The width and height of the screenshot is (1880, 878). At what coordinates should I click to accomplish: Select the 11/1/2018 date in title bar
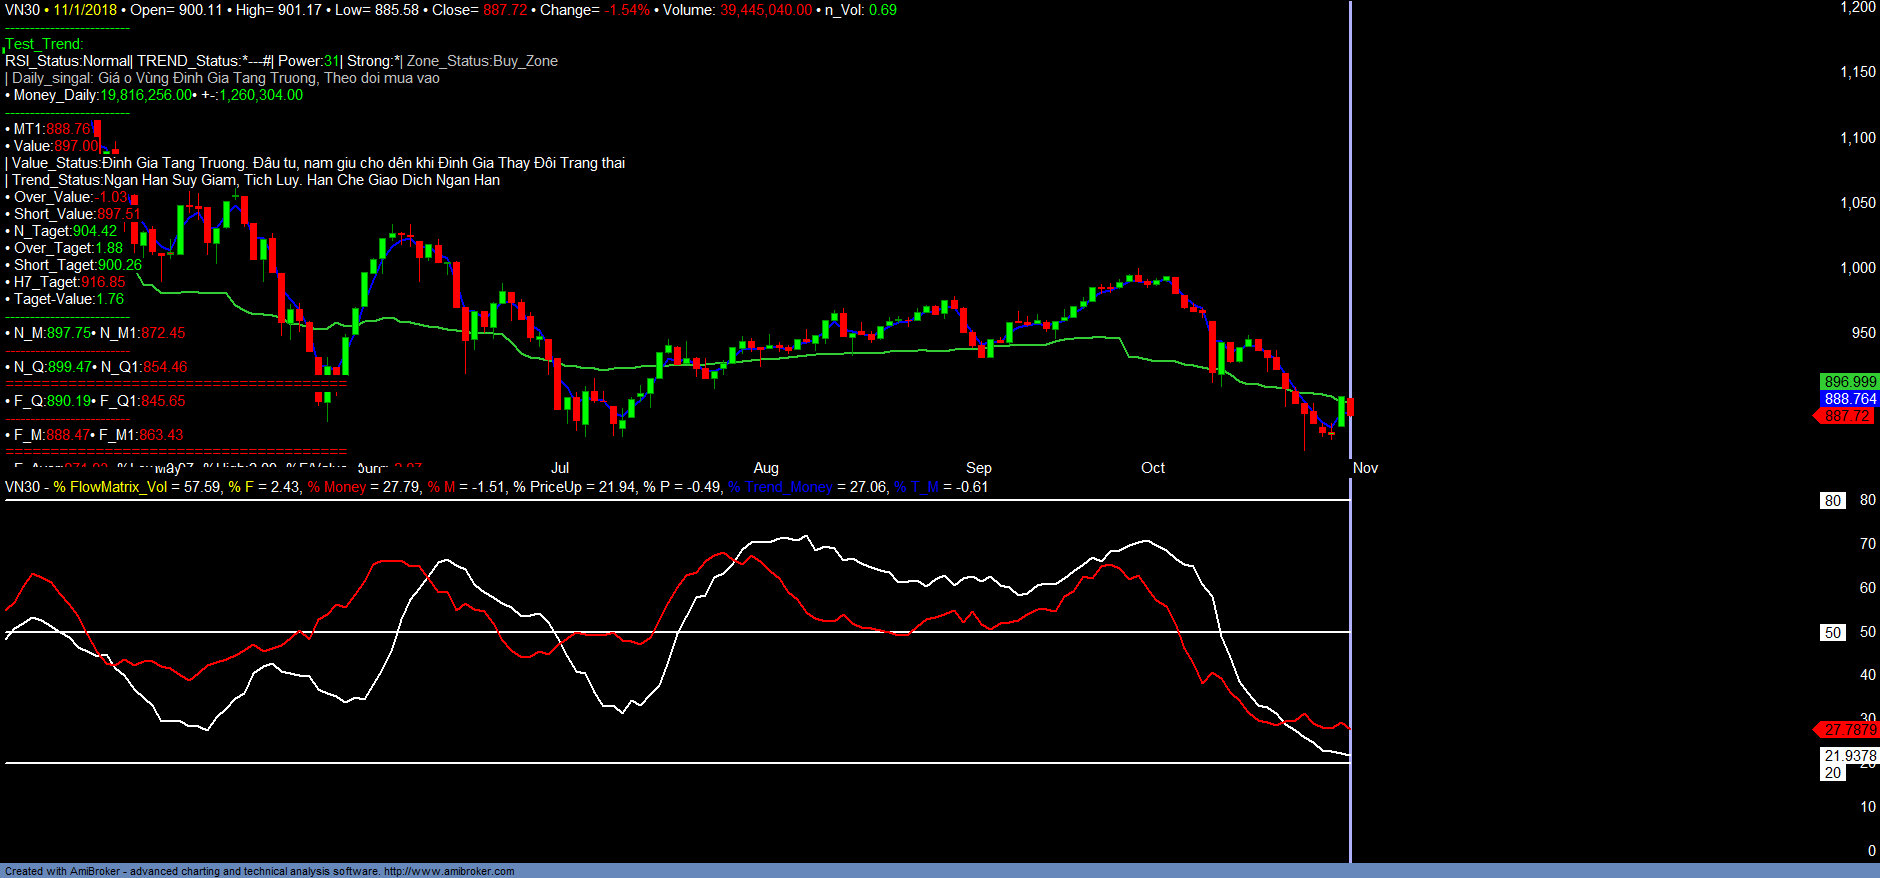tap(85, 10)
